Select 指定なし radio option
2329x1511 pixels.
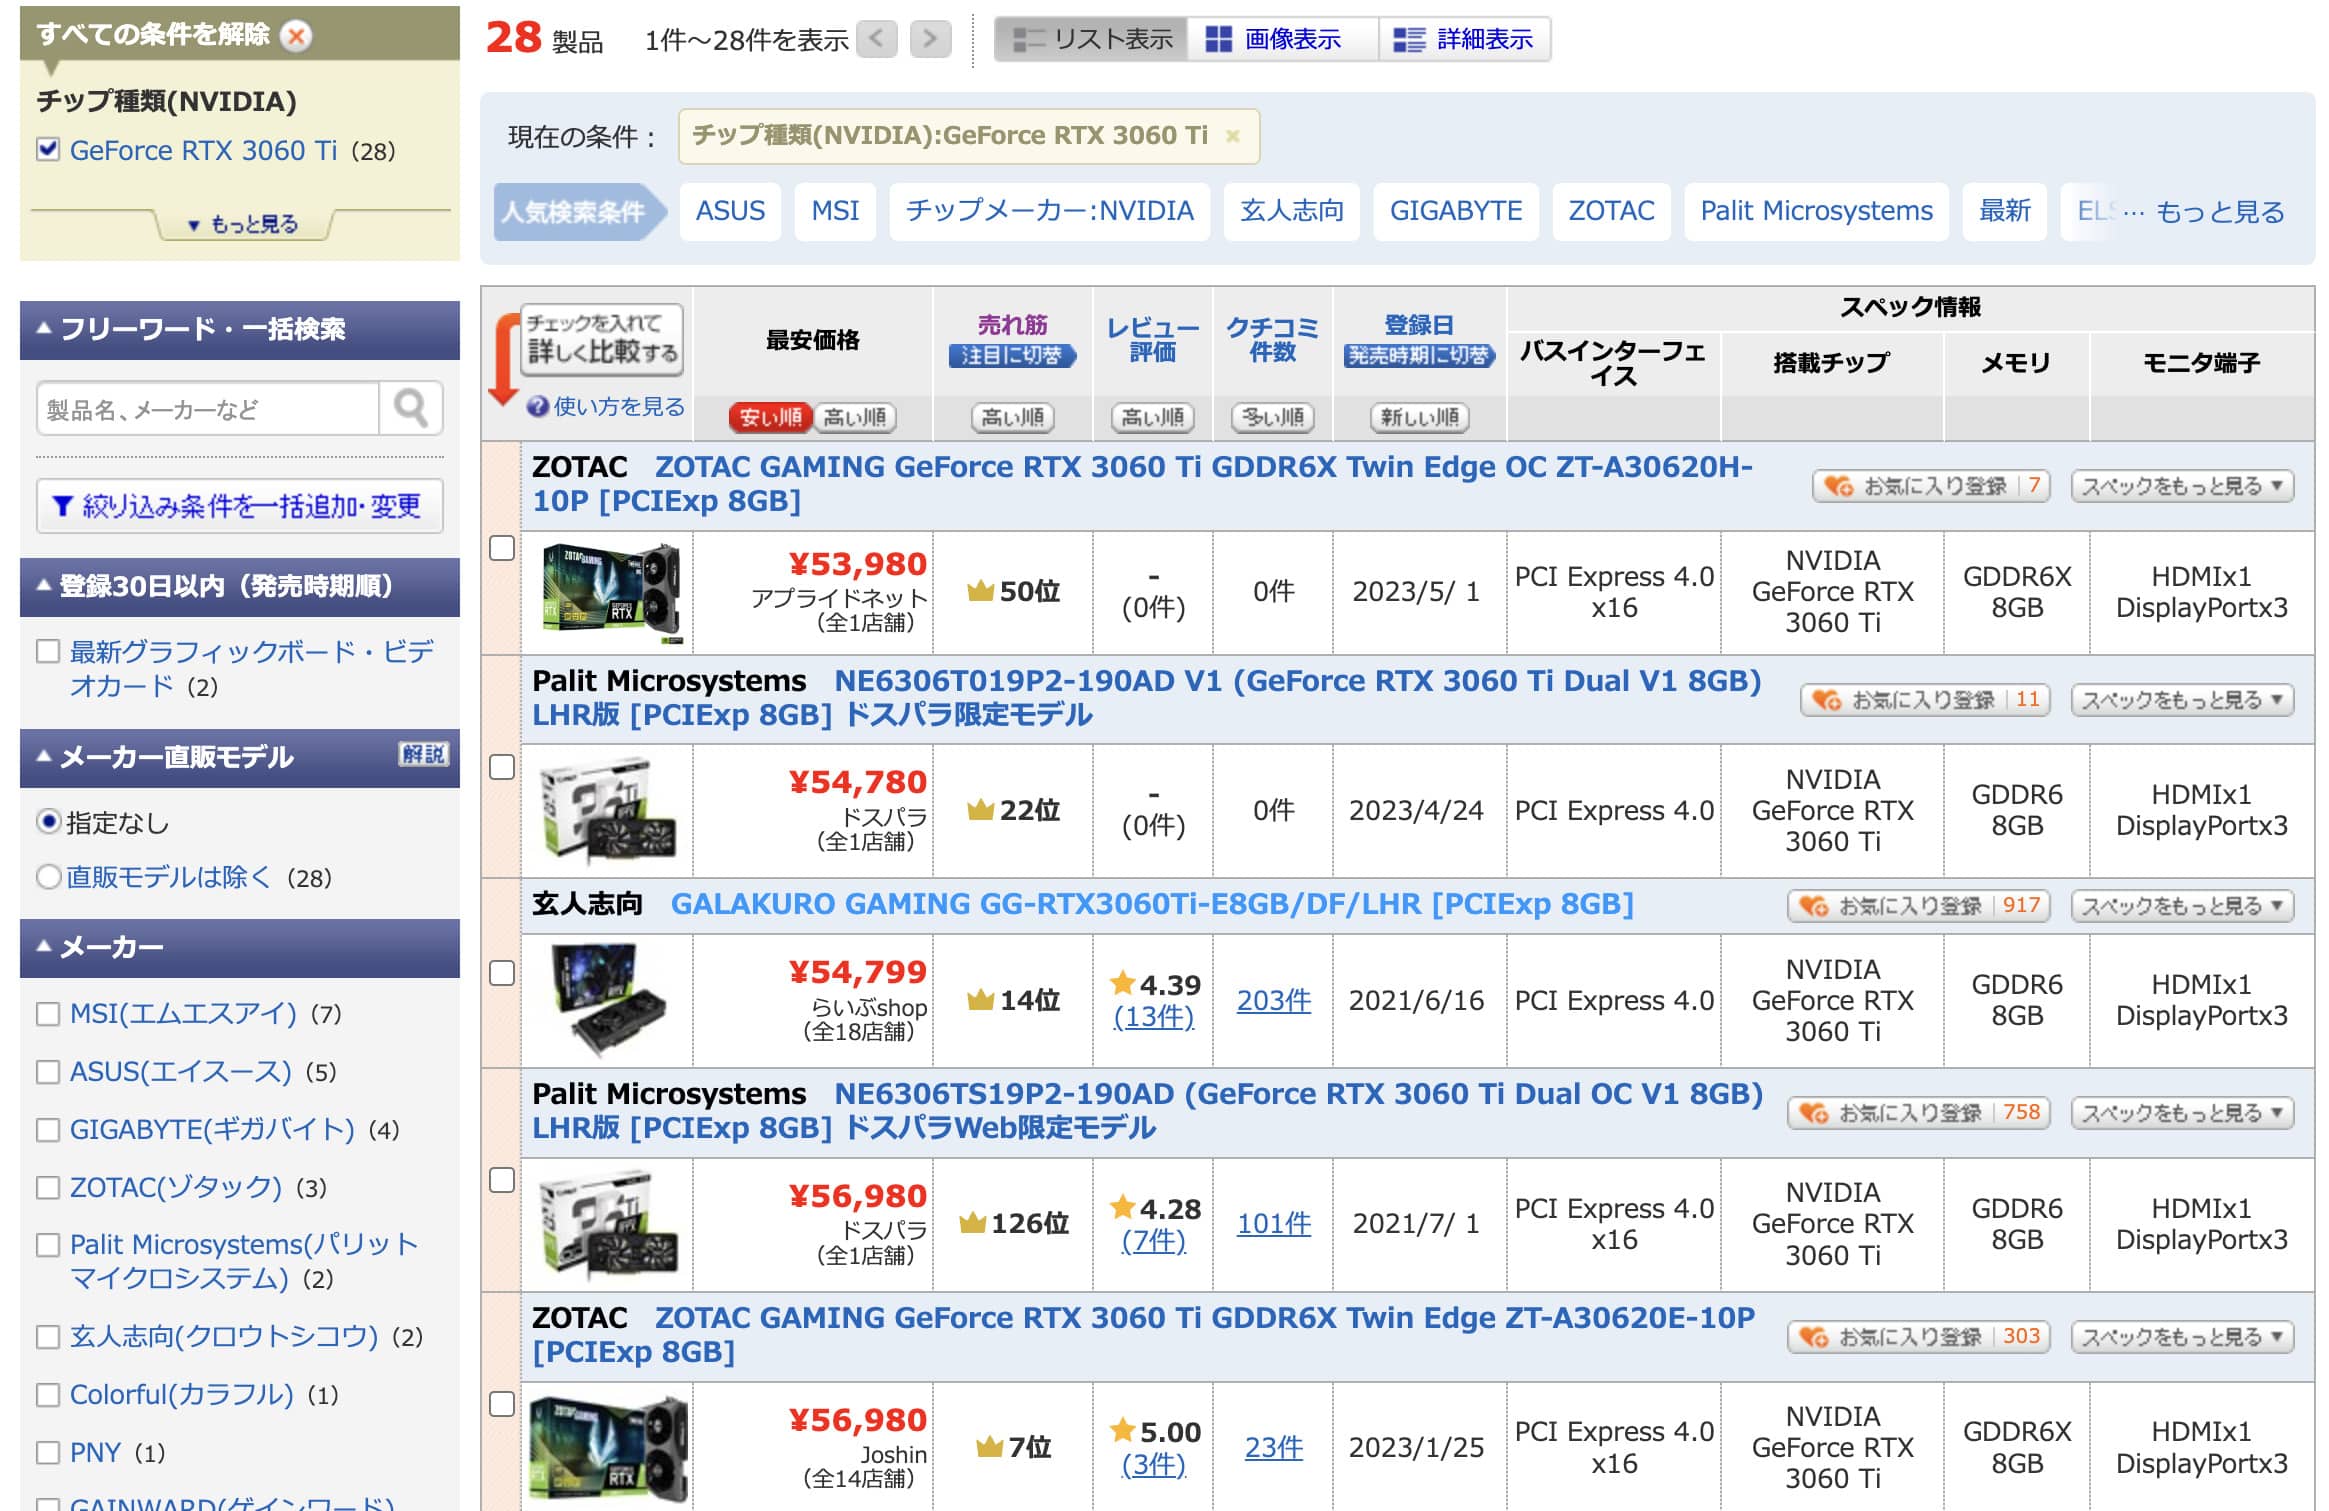tap(48, 823)
